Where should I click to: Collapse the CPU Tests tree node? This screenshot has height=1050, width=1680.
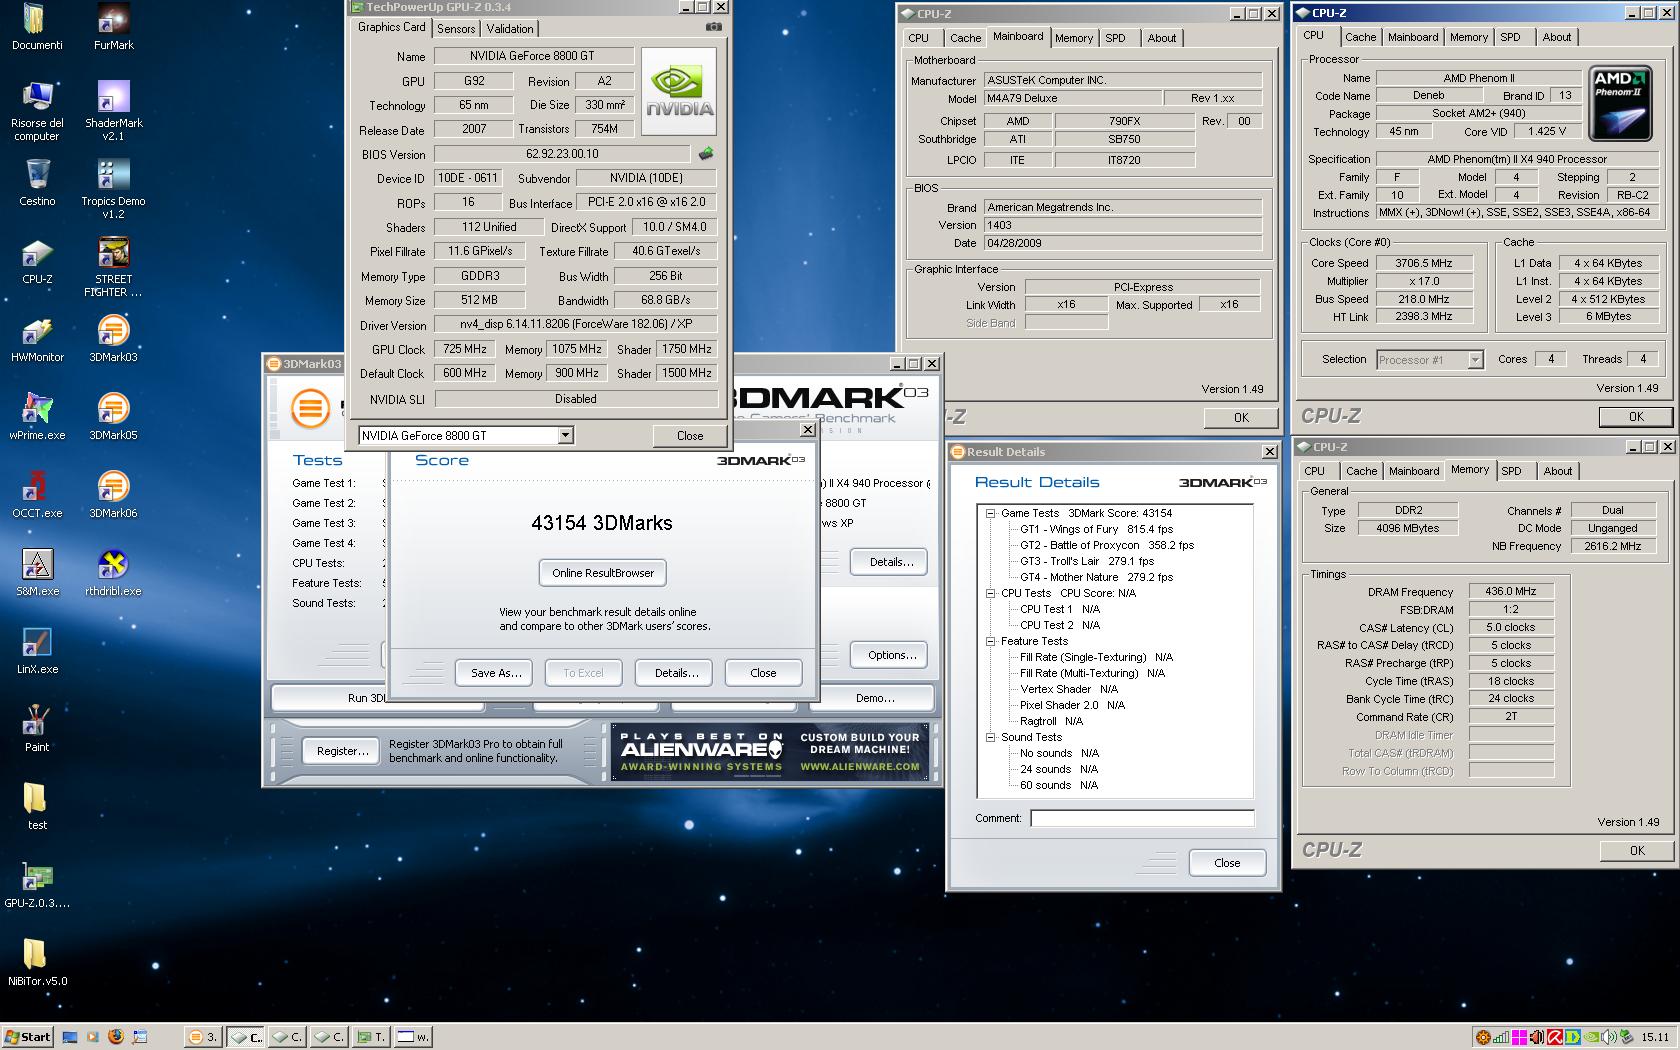(x=990, y=593)
